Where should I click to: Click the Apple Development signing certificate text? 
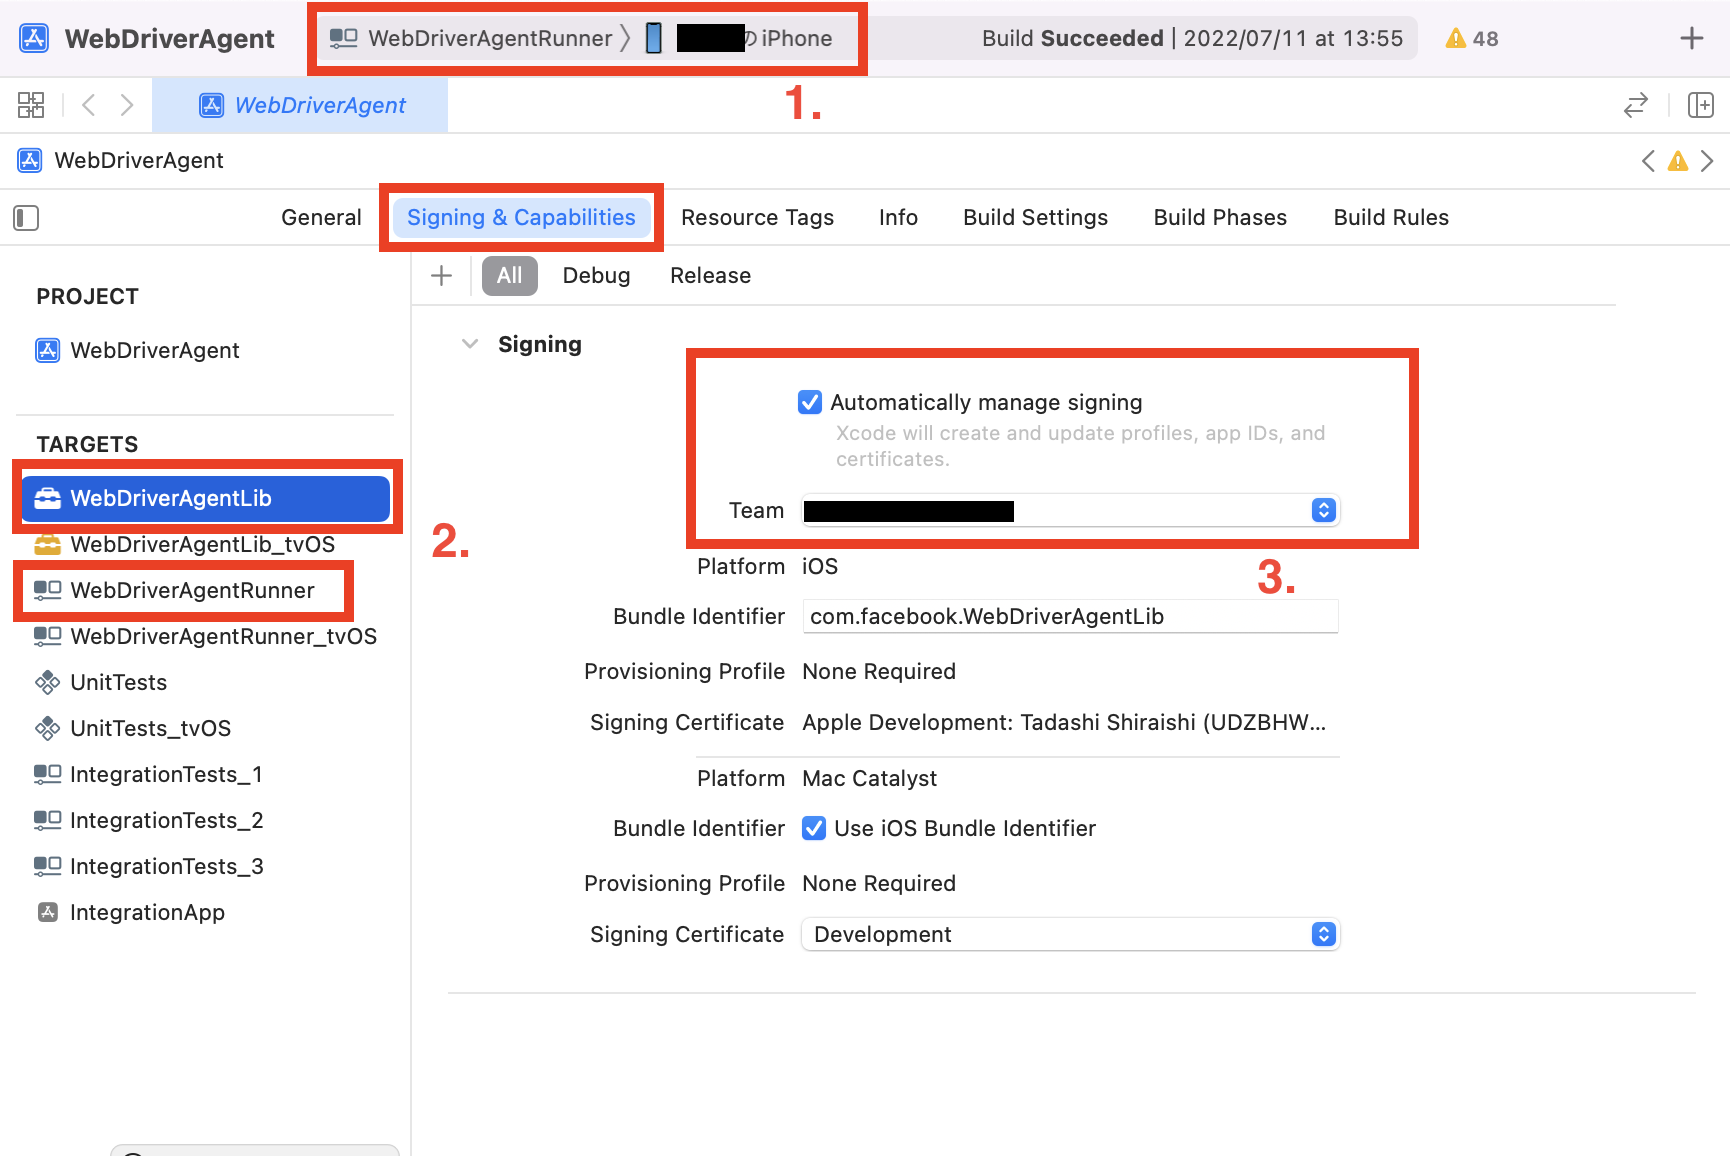(1064, 722)
